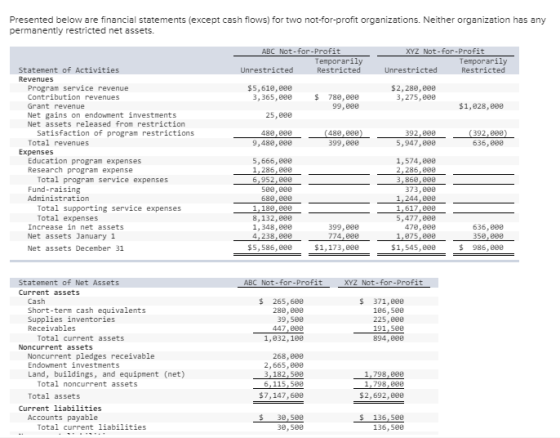Screen dimensions: 560x438
Task: Click the 'Total program service expenses' label
Action: [x=102, y=179]
